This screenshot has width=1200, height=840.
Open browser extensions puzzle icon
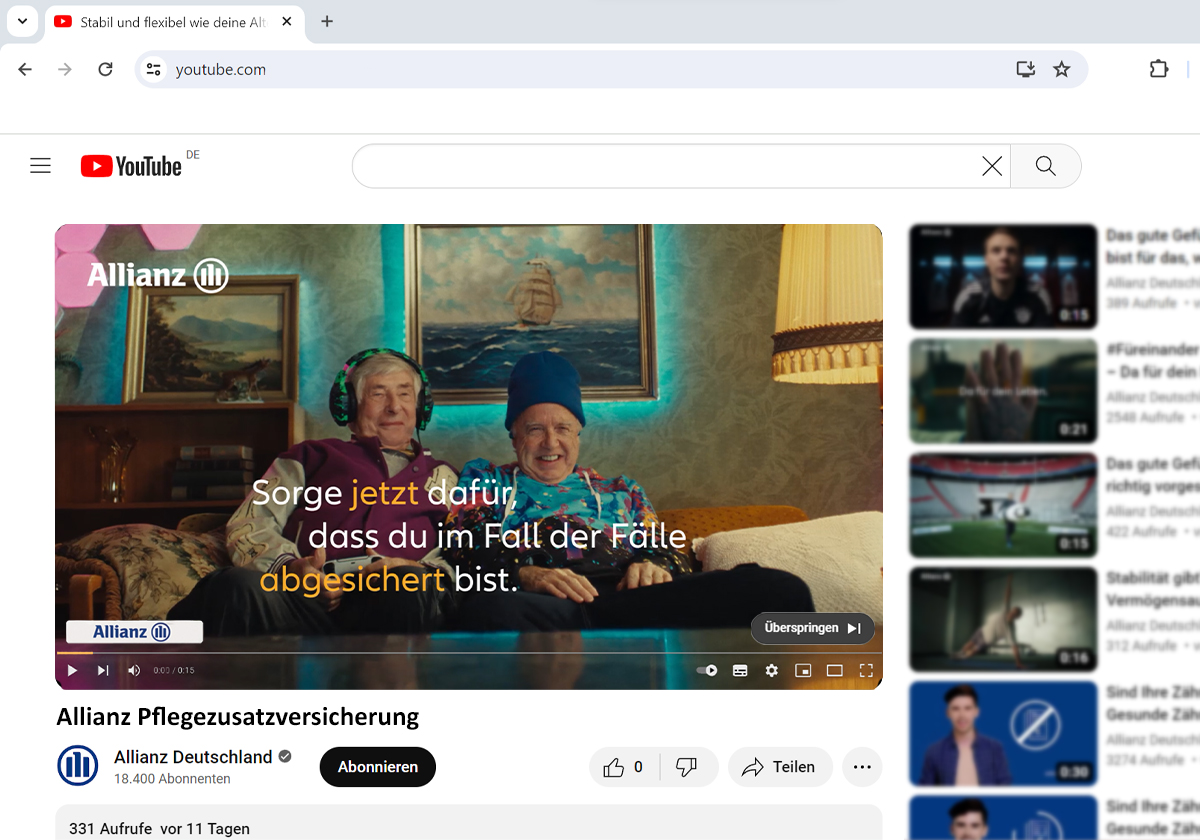pos(1159,69)
